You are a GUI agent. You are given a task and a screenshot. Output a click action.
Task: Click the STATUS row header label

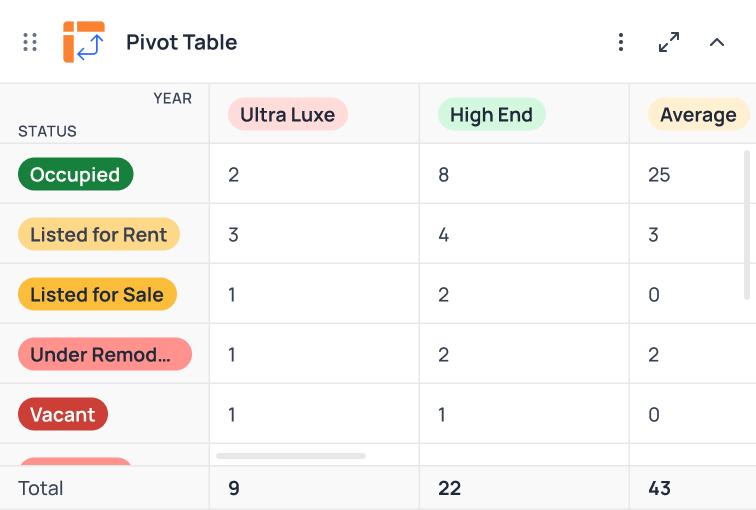pyautogui.click(x=47, y=131)
